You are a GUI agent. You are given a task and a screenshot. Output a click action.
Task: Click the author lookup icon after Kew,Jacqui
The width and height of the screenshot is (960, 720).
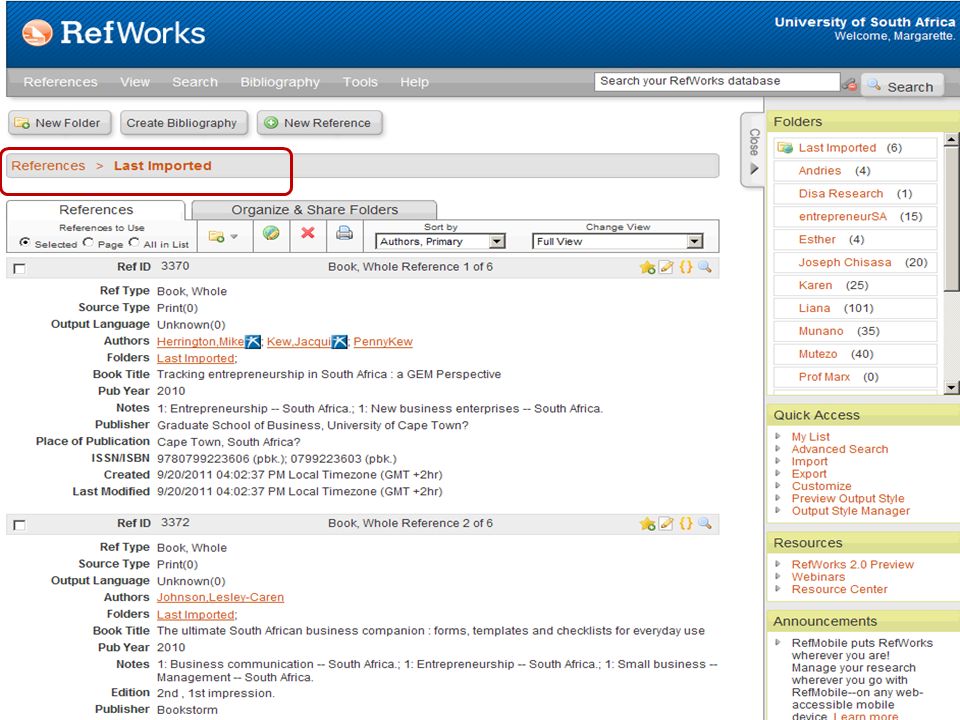pyautogui.click(x=340, y=342)
